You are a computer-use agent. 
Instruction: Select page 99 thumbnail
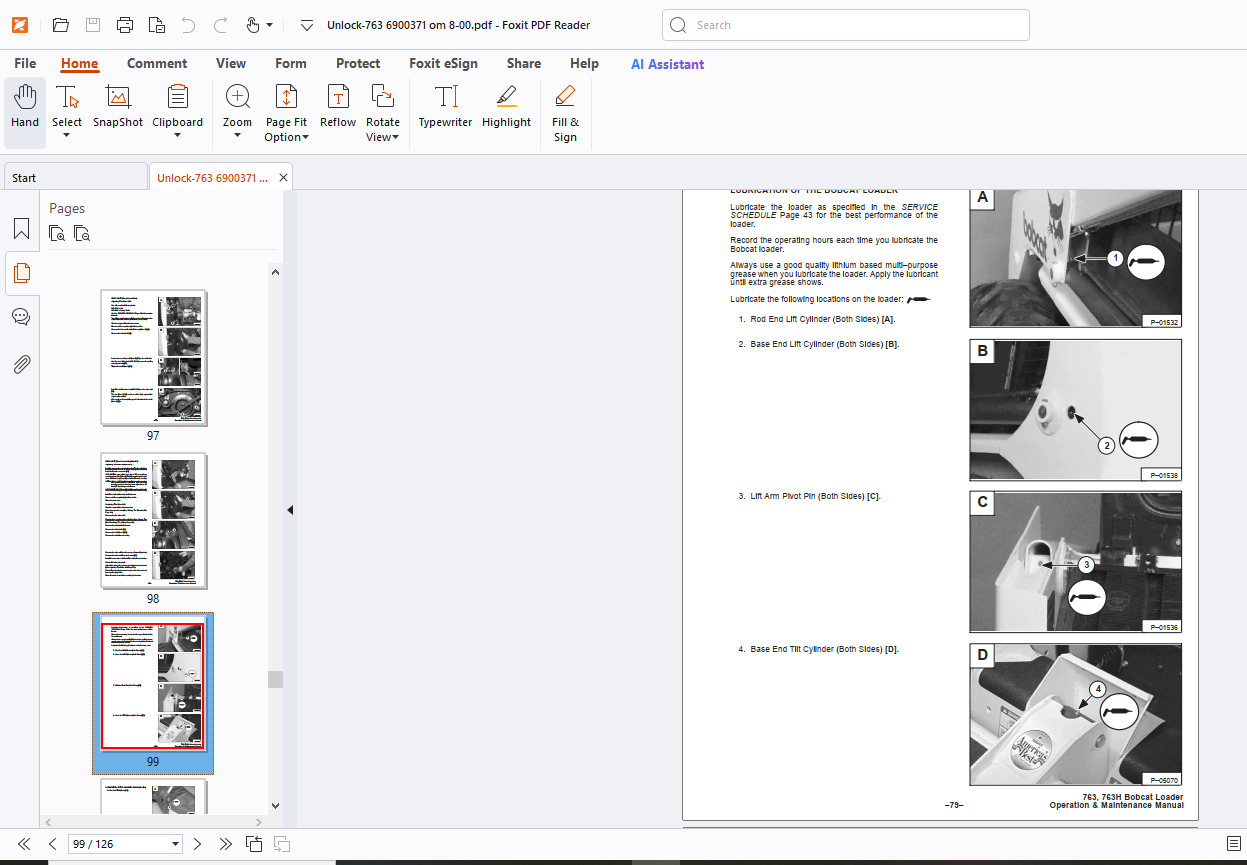tap(153, 684)
